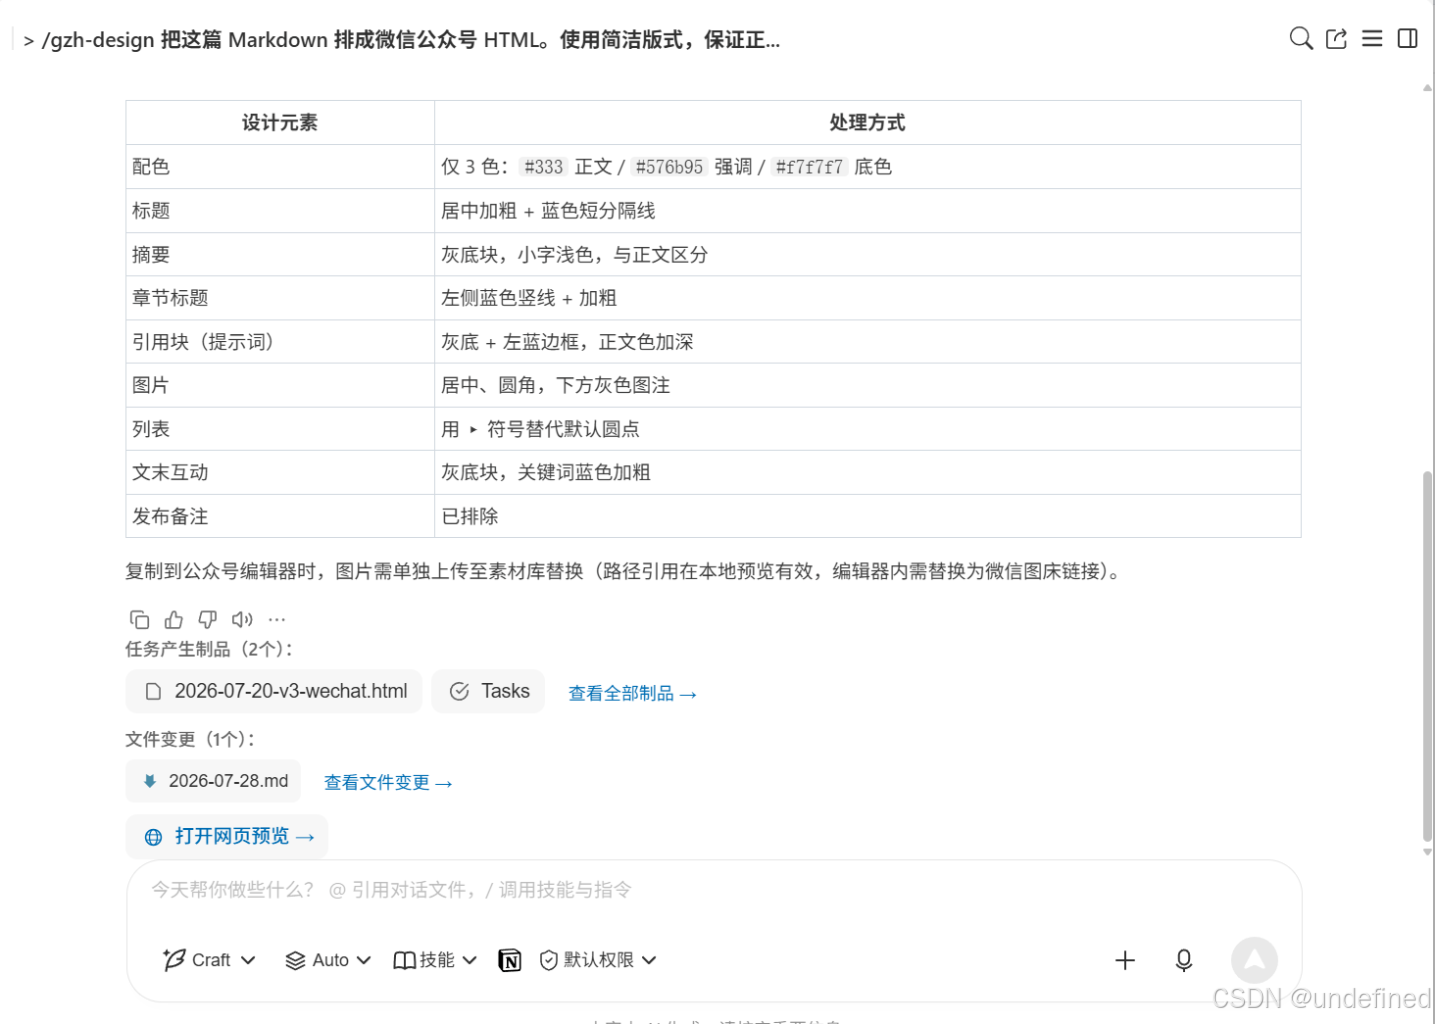Screen dimensions: 1435x1024
Task: Expand the 默认权限 permissions dropdown
Action: point(598,961)
